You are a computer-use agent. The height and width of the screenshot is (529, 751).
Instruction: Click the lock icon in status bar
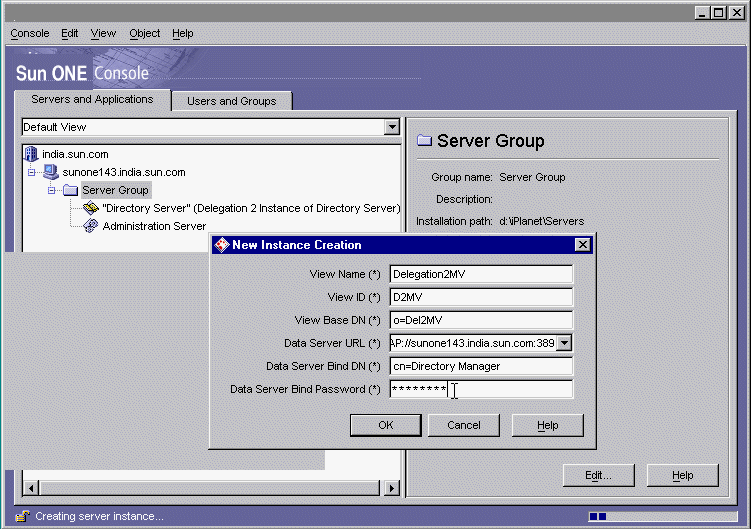coord(23,516)
